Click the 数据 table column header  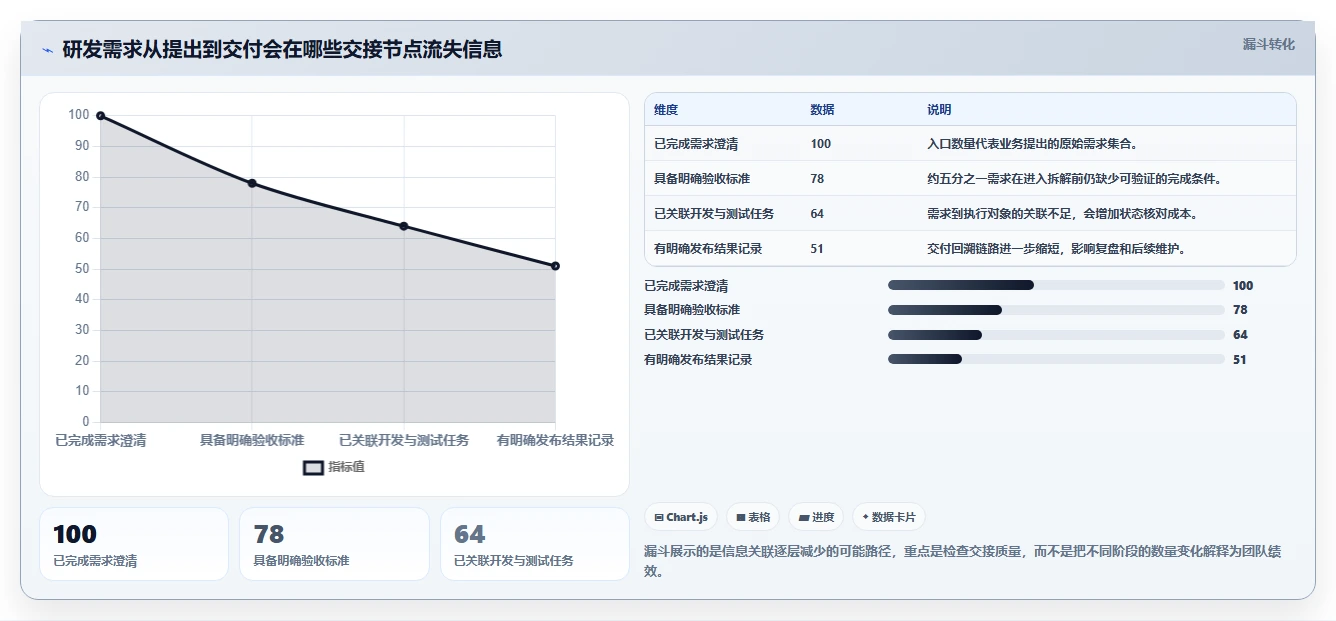822,110
